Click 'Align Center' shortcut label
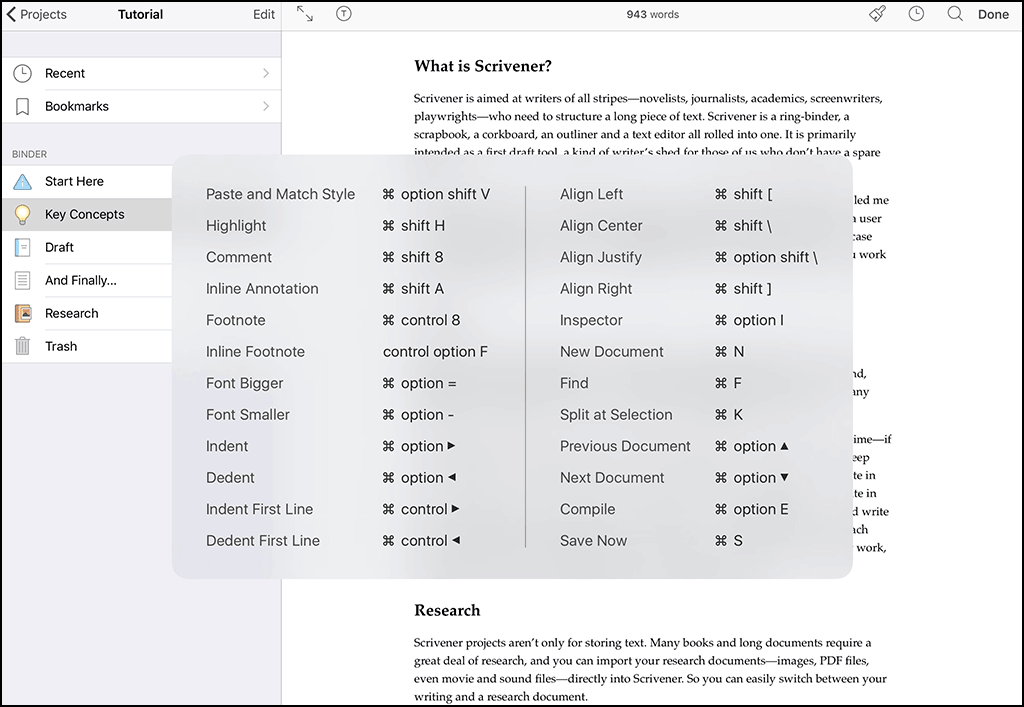The image size is (1024, 707). click(601, 226)
